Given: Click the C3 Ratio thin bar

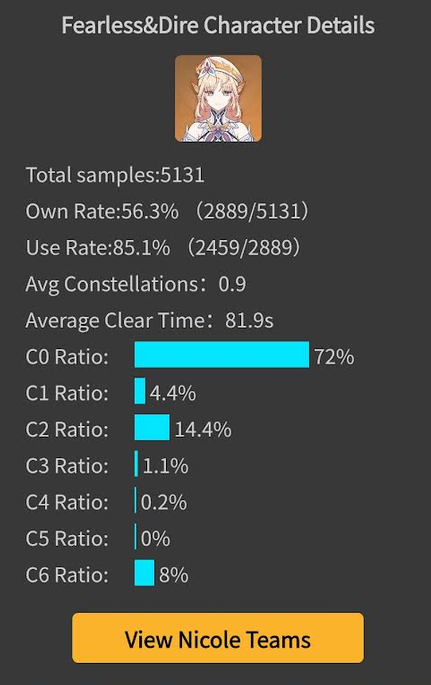Looking at the screenshot, I should (136, 464).
